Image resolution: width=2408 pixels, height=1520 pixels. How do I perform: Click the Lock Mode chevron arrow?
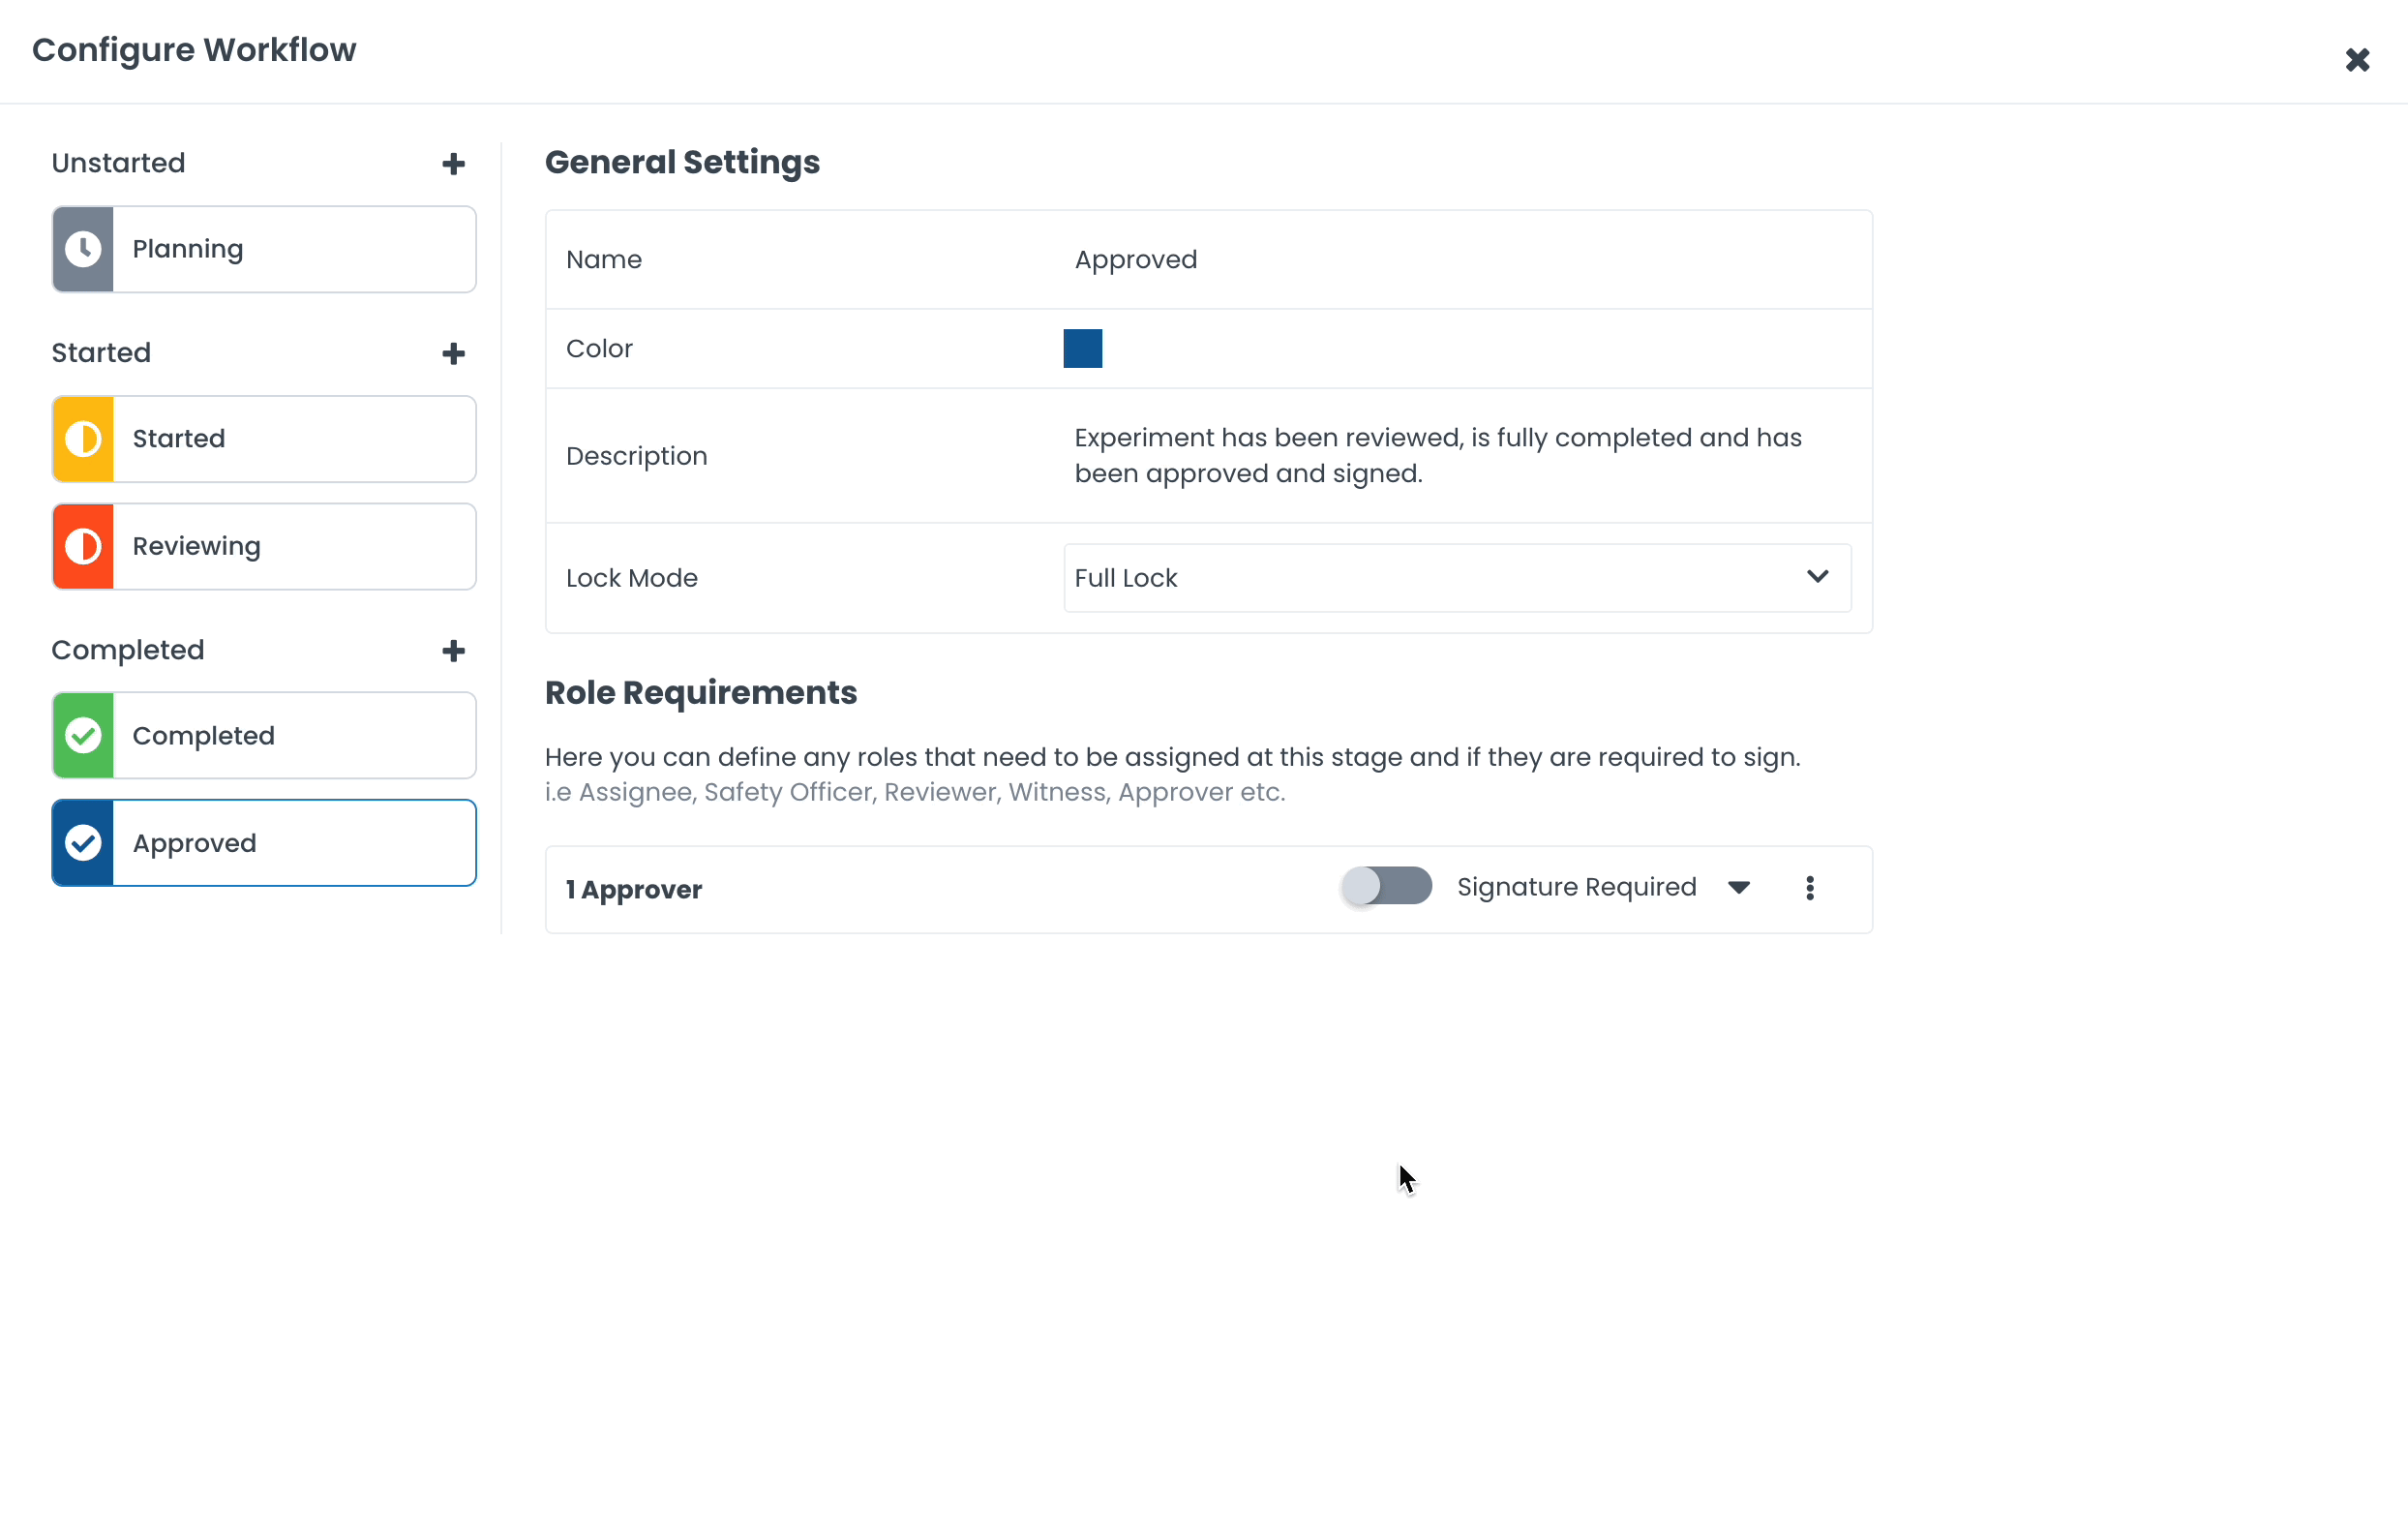(x=1817, y=577)
